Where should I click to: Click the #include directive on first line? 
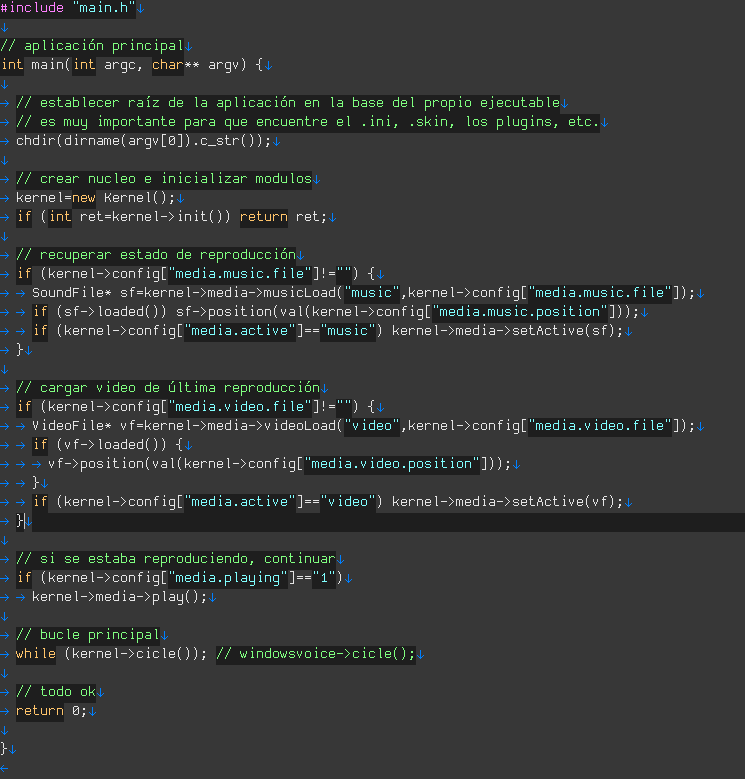(32, 8)
